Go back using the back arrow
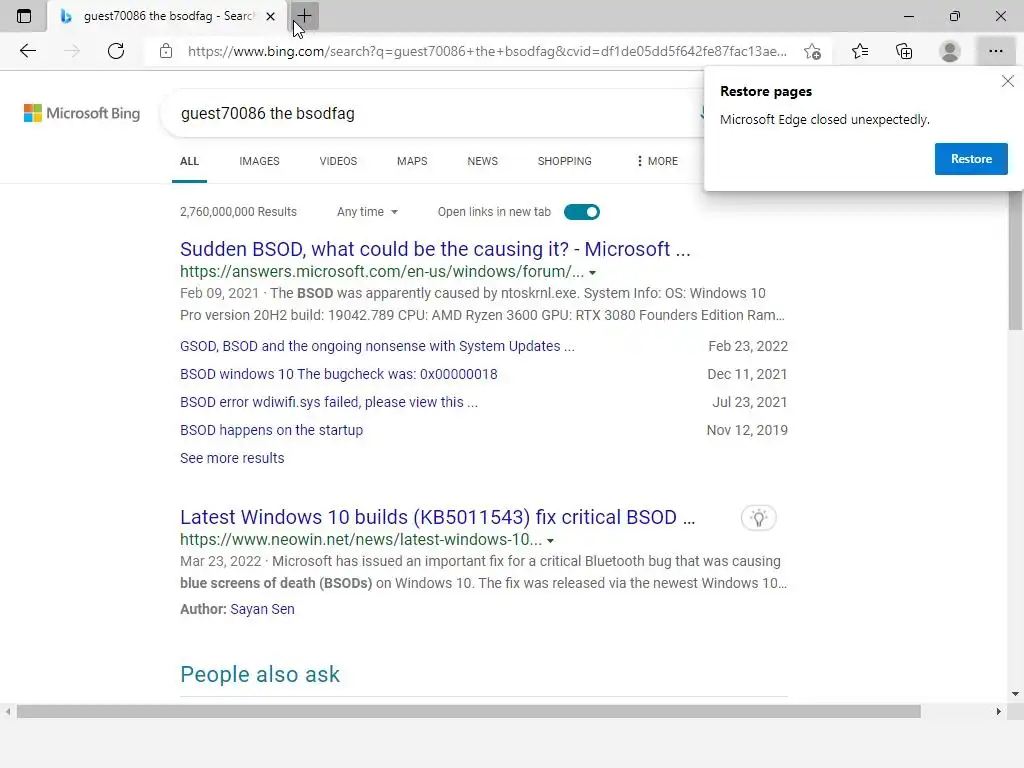The image size is (1024, 768). [x=27, y=51]
